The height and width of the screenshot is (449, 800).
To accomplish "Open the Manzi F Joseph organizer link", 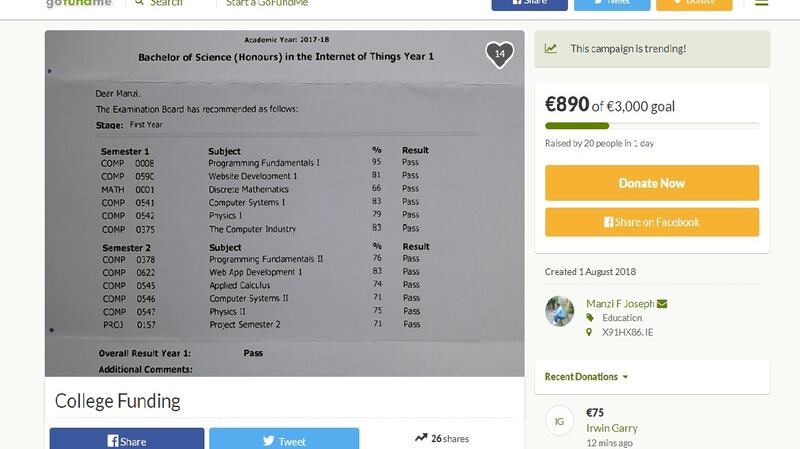I will click(620, 304).
